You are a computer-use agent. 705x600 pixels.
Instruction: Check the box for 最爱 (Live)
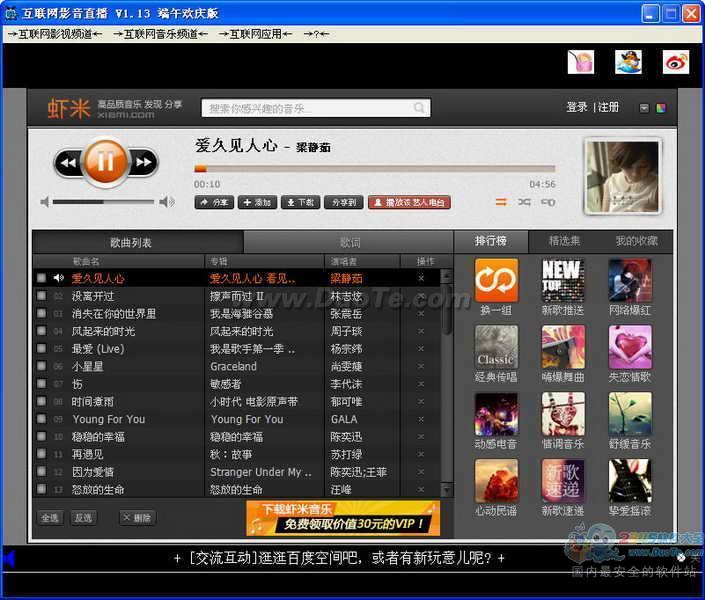pos(41,348)
